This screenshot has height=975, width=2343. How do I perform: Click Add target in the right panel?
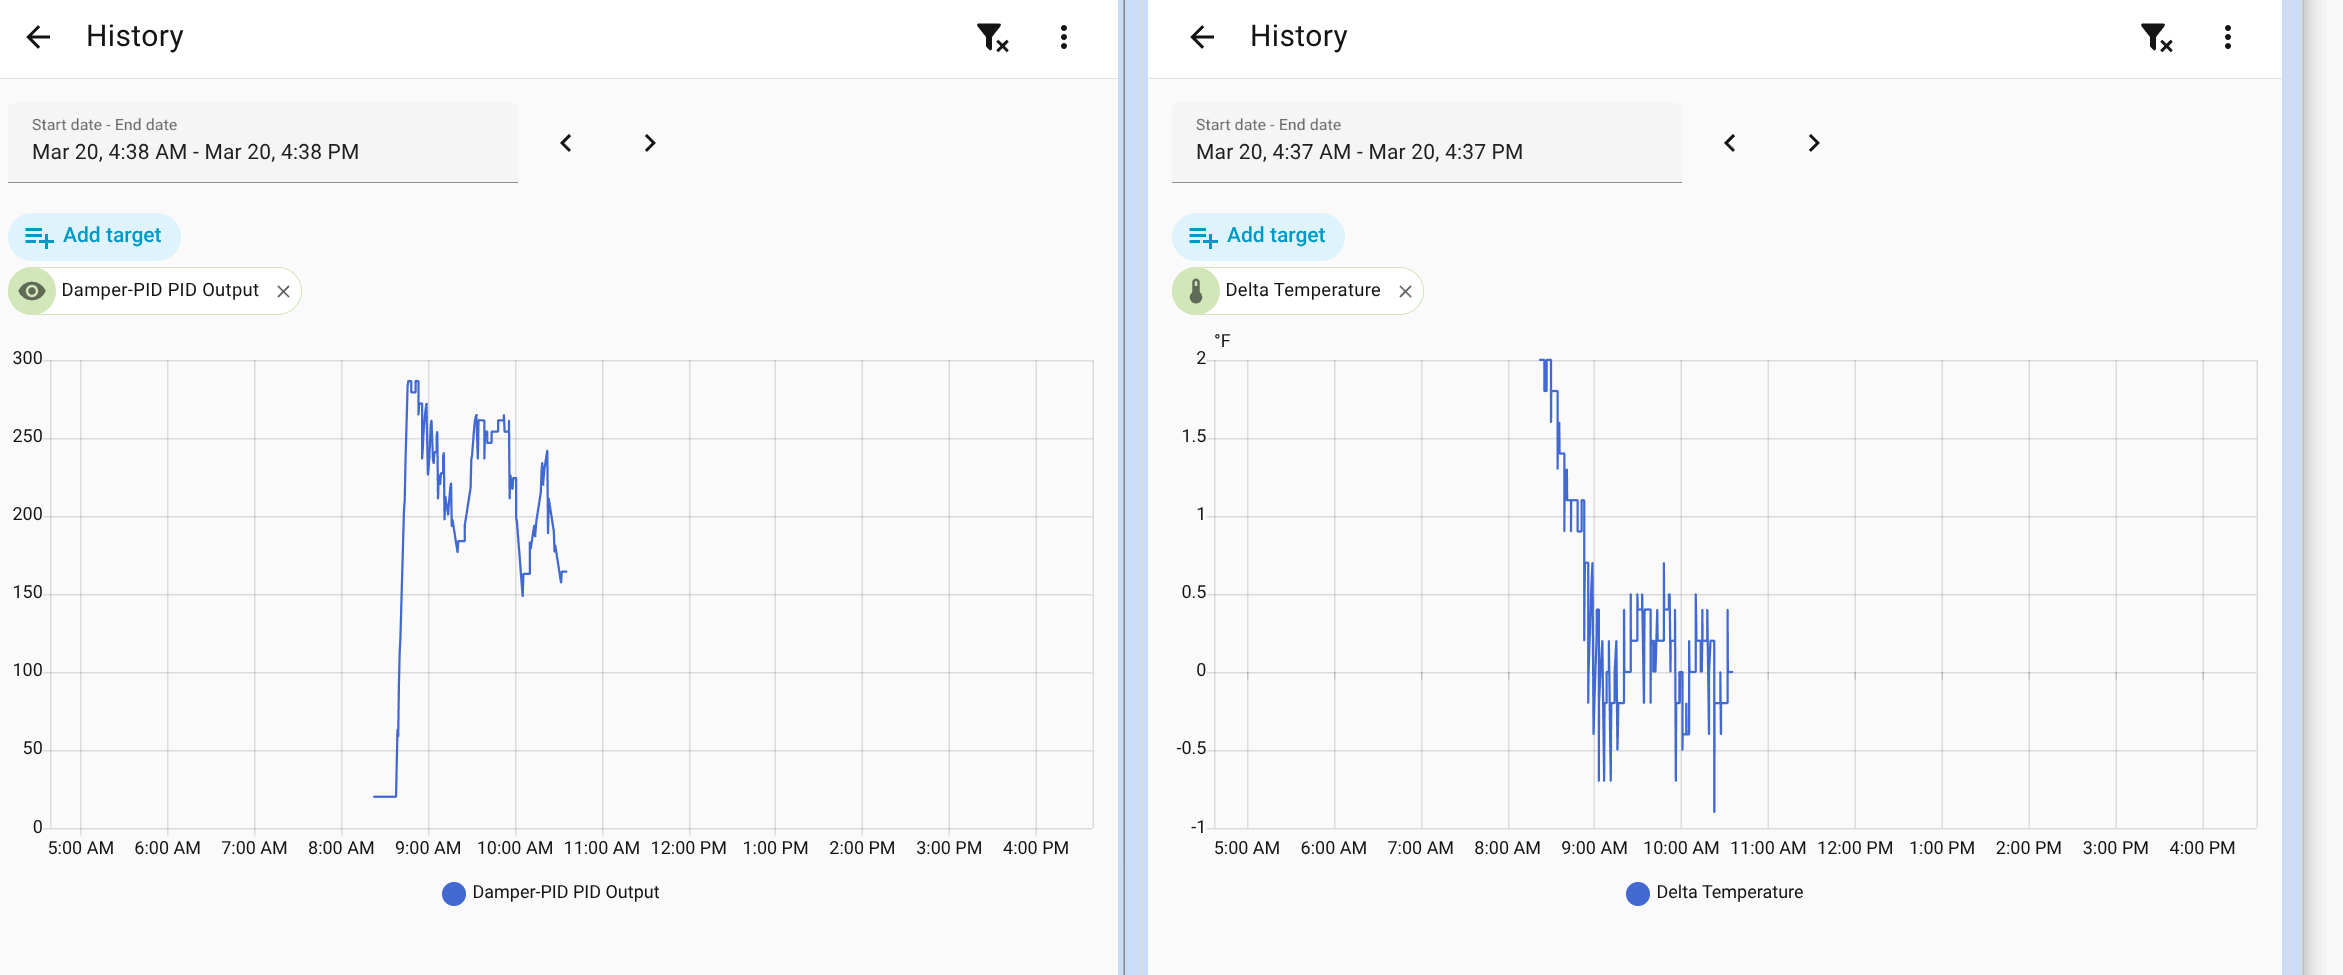1259,236
